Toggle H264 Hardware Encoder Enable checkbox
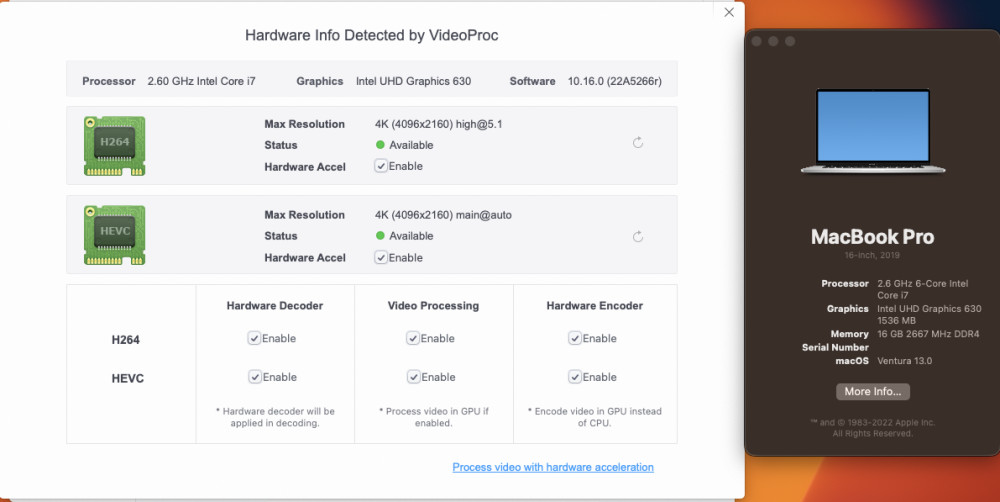 pyautogui.click(x=575, y=338)
